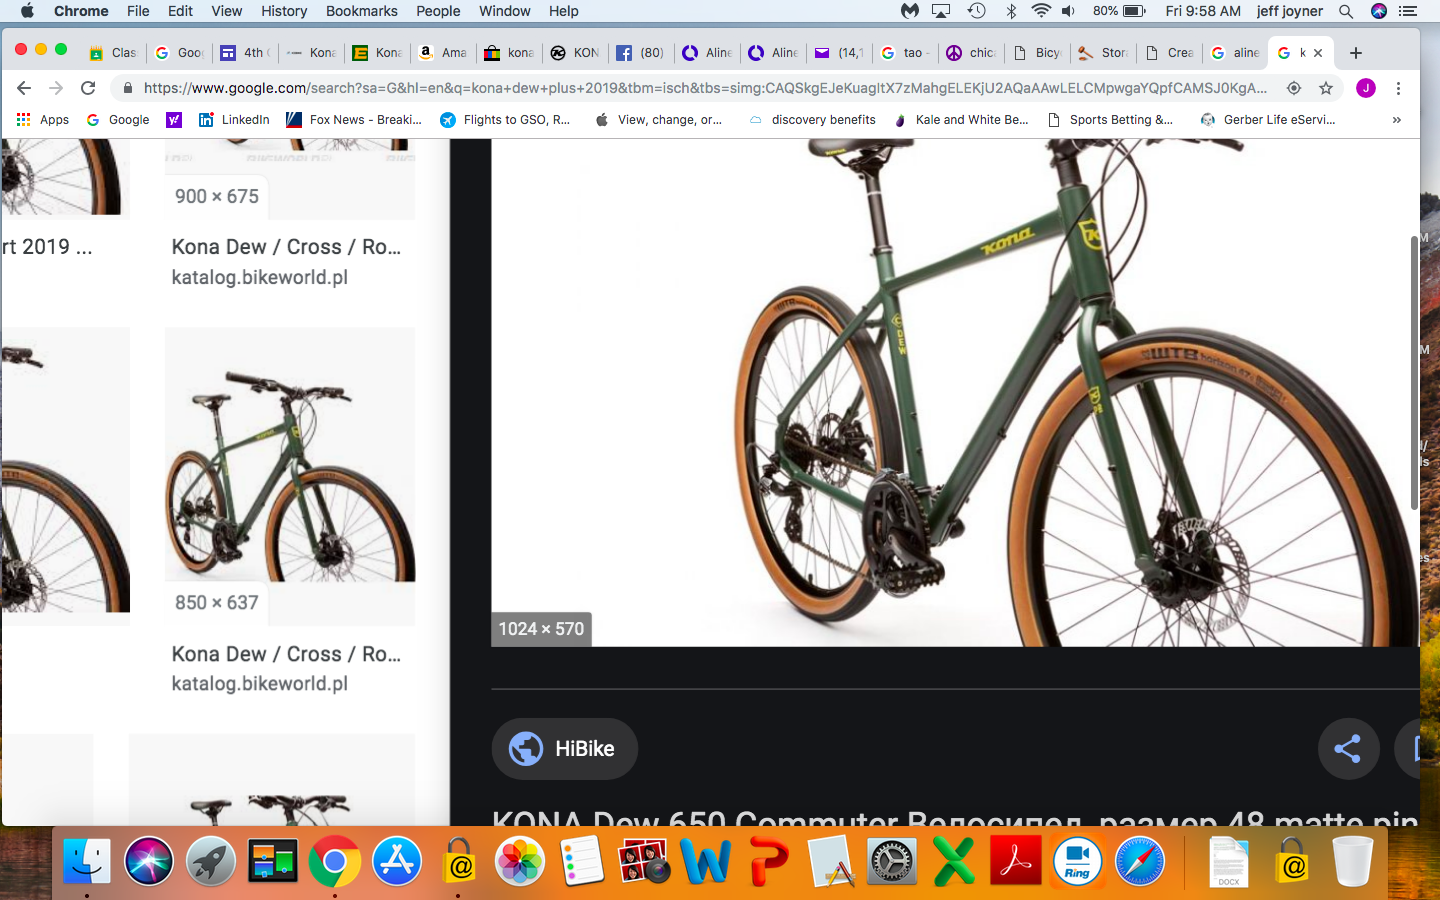Image resolution: width=1440 pixels, height=900 pixels.
Task: Open the Wi-Fi status menu
Action: [1041, 11]
